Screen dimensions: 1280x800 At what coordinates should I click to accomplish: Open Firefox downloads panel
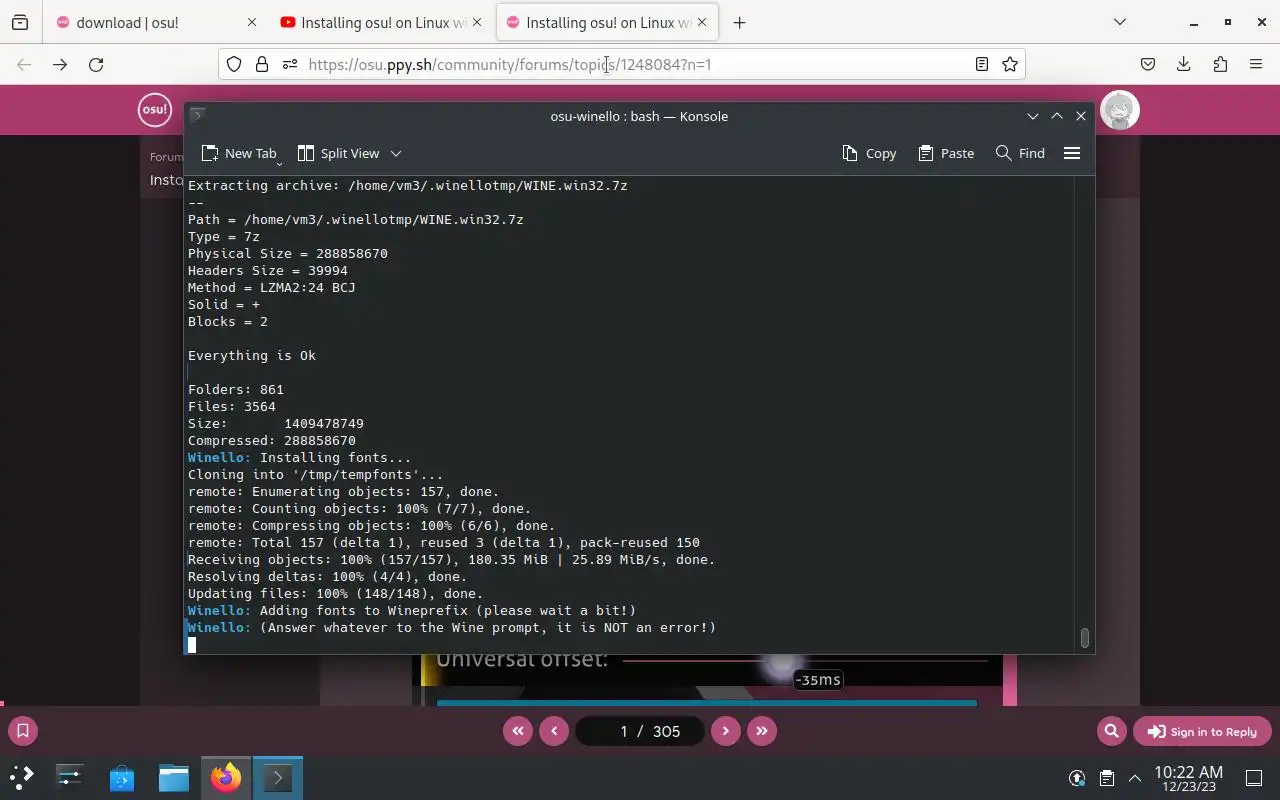(1184, 64)
